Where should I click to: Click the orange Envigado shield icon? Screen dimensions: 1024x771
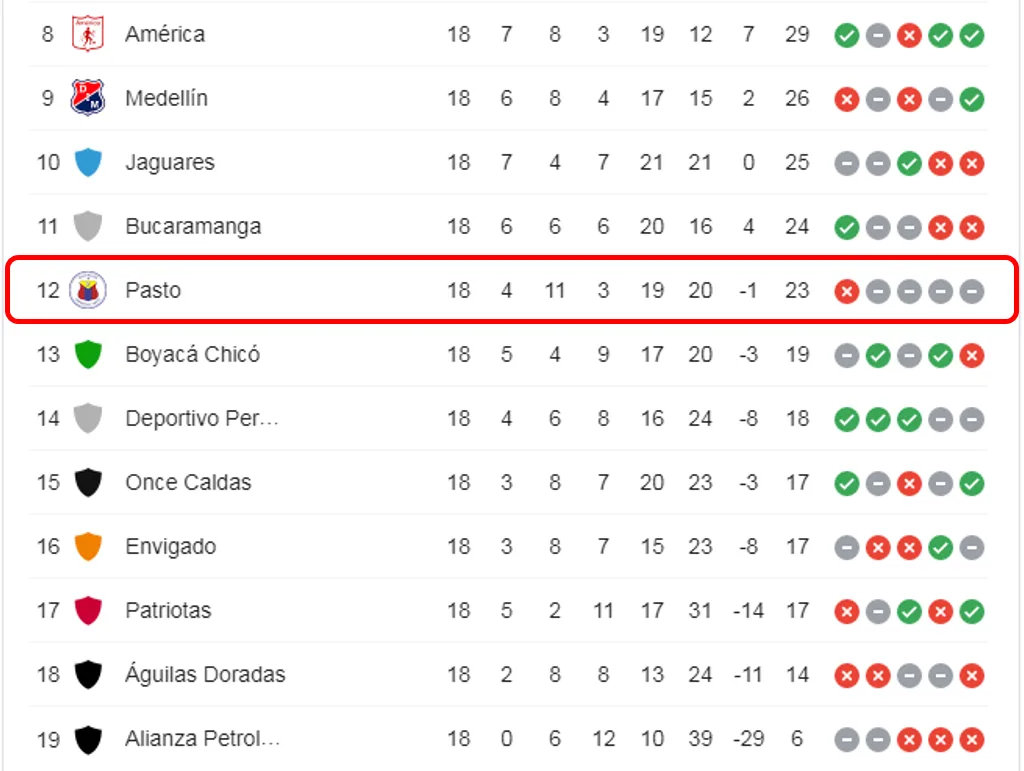88,546
